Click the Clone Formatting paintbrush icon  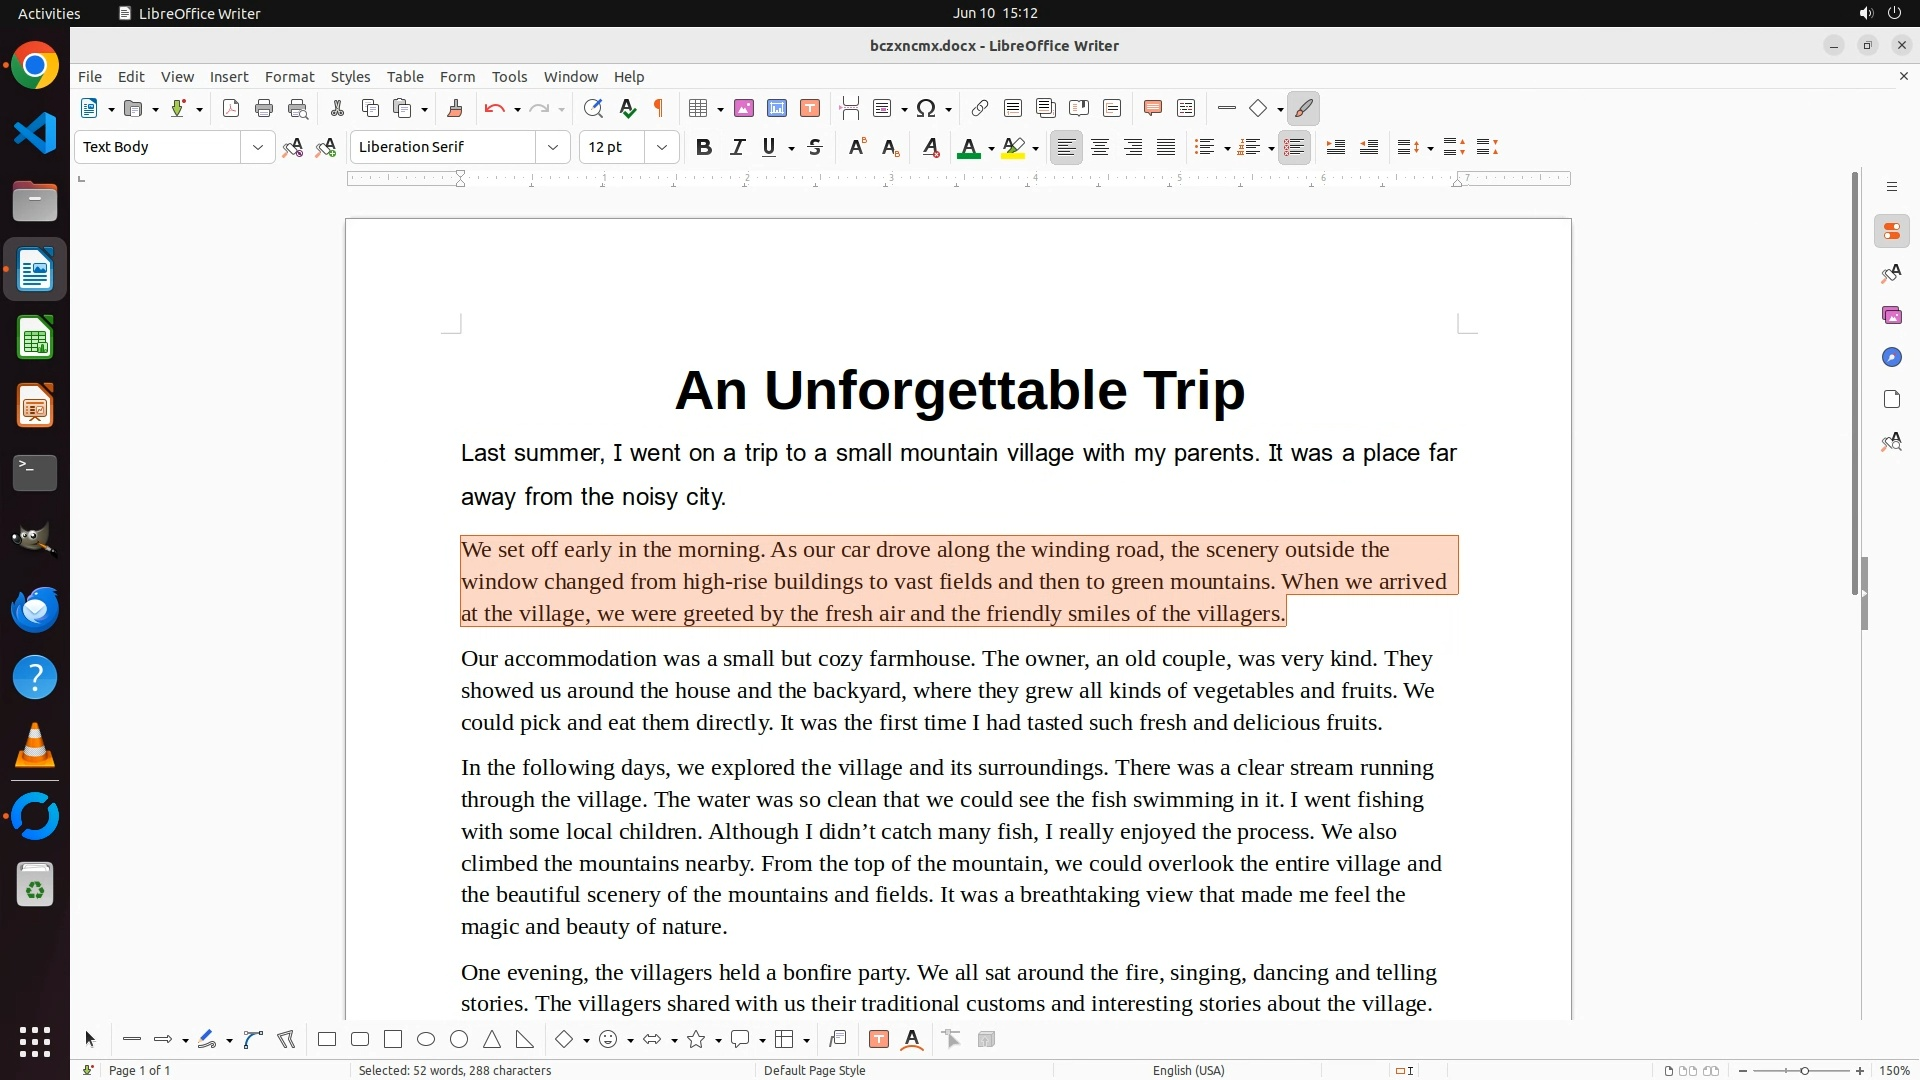tap(455, 109)
